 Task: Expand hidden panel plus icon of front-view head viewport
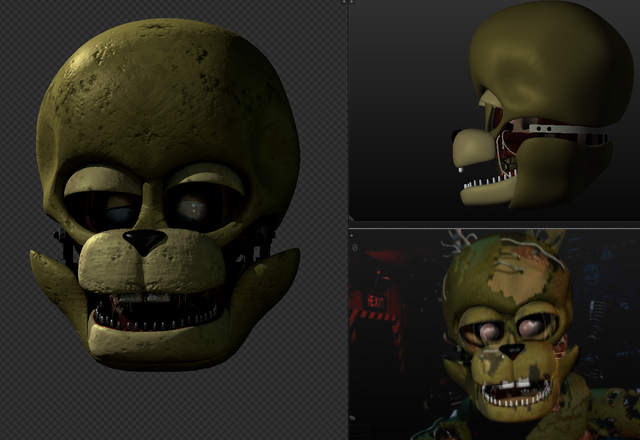pos(344,2)
